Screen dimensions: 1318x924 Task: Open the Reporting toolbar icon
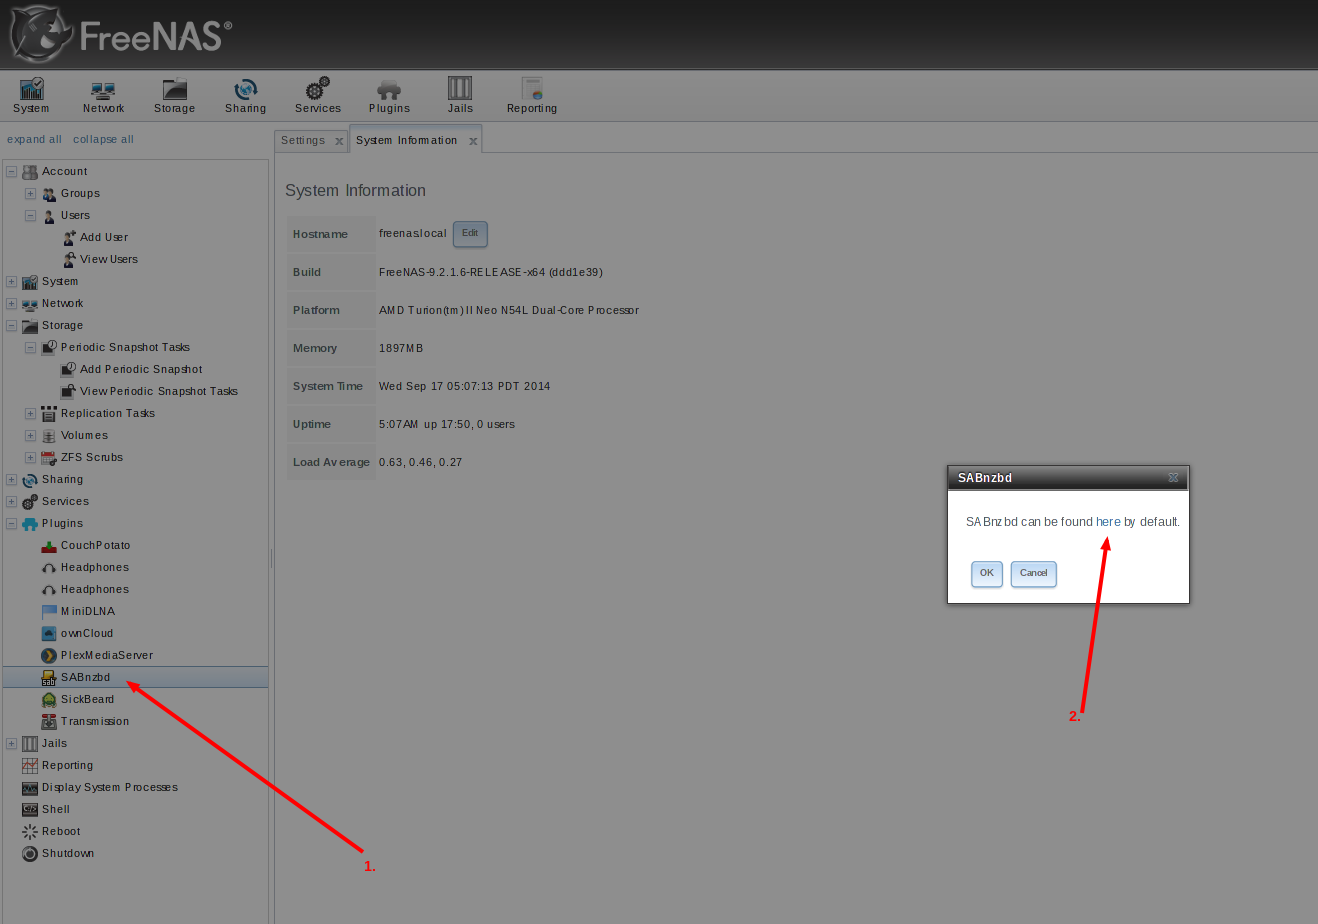(531, 96)
